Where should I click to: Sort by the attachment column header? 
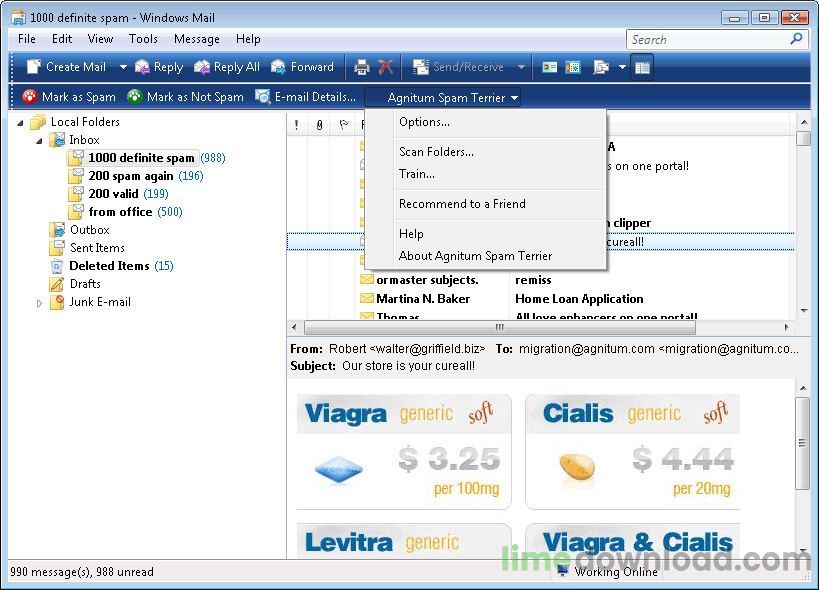point(319,125)
